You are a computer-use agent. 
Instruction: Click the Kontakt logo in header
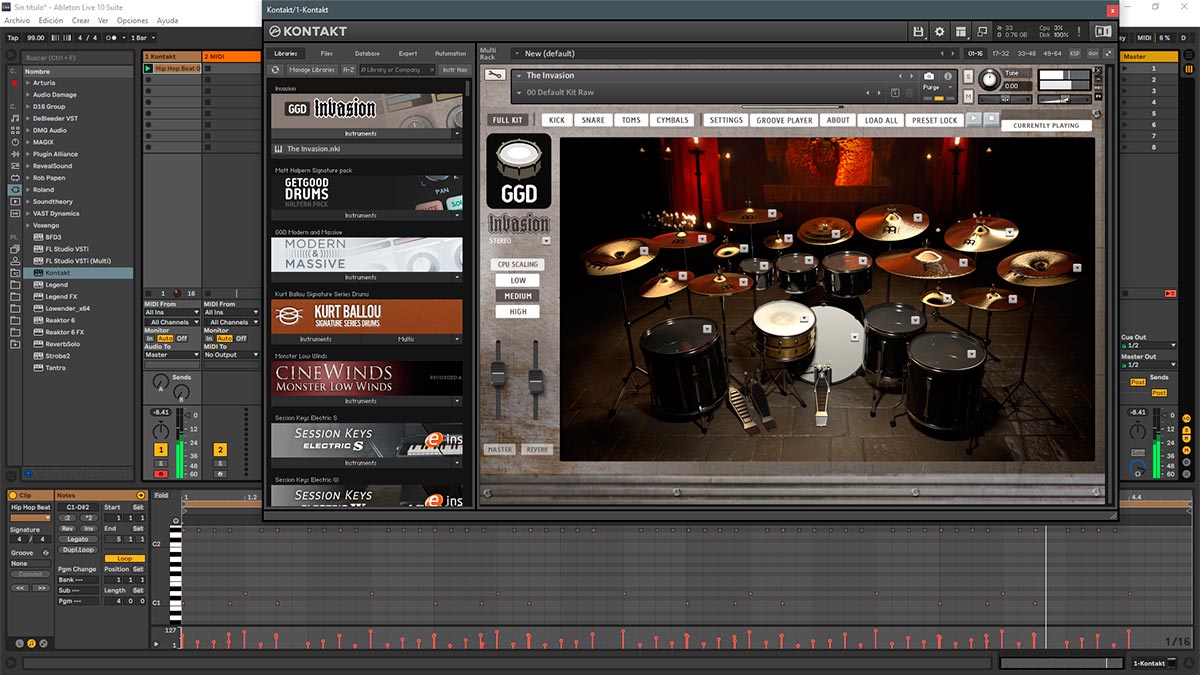point(309,32)
